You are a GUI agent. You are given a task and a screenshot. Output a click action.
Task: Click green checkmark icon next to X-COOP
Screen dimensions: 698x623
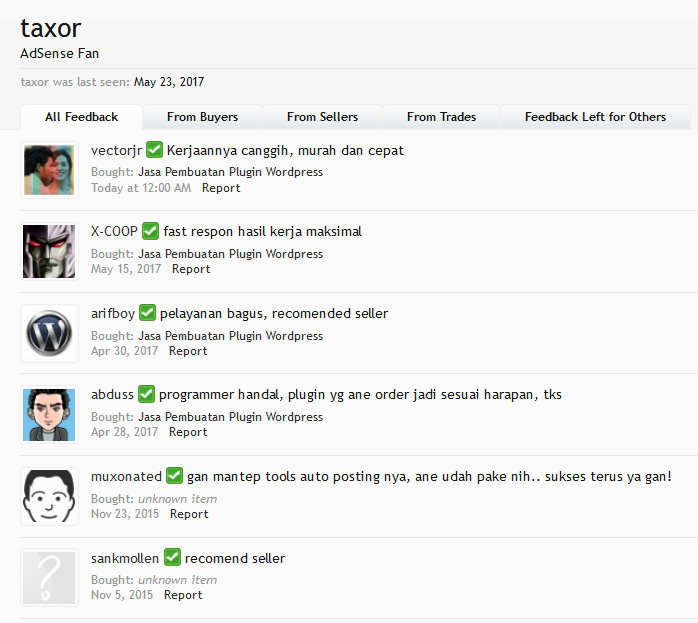coord(150,231)
